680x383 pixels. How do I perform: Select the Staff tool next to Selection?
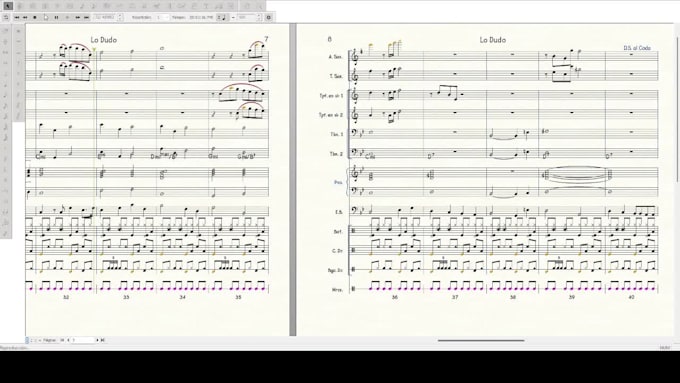click(x=20, y=6)
